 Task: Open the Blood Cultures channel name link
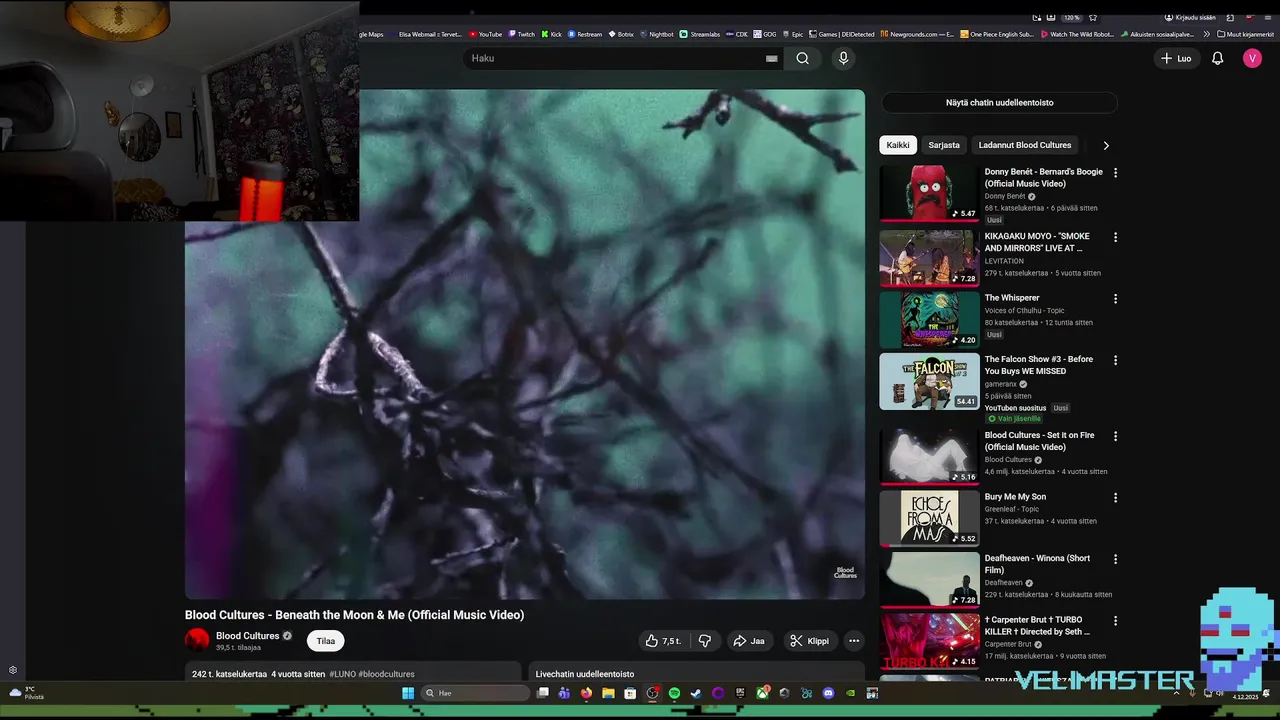tap(248, 636)
